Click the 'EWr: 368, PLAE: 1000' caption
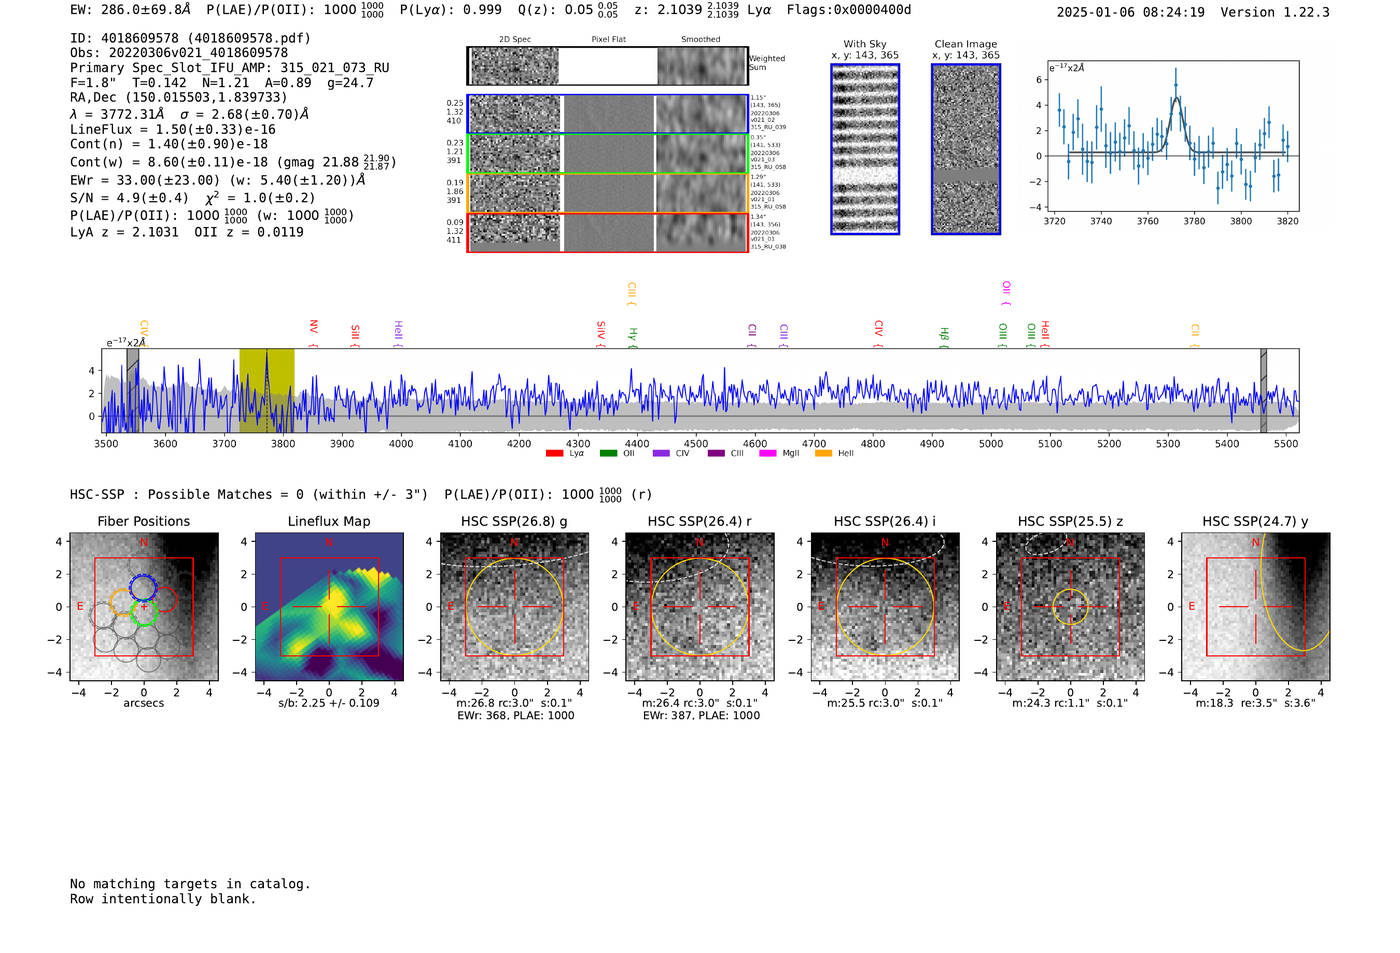Viewport: 1400px width, 953px height. (x=515, y=716)
